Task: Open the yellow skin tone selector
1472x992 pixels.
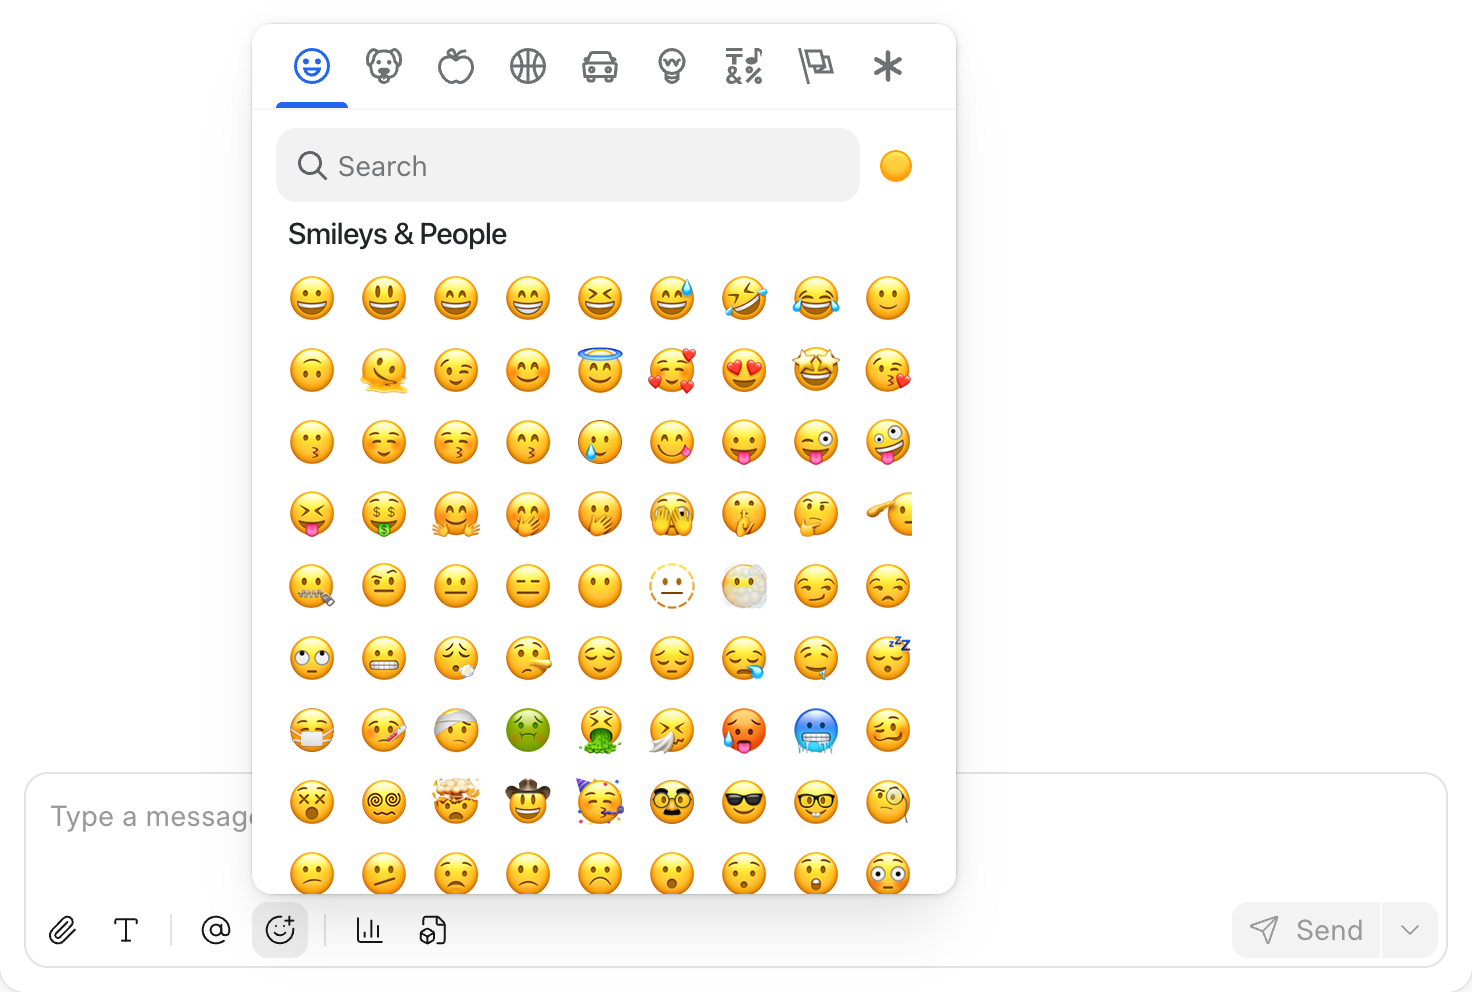Action: pos(896,166)
